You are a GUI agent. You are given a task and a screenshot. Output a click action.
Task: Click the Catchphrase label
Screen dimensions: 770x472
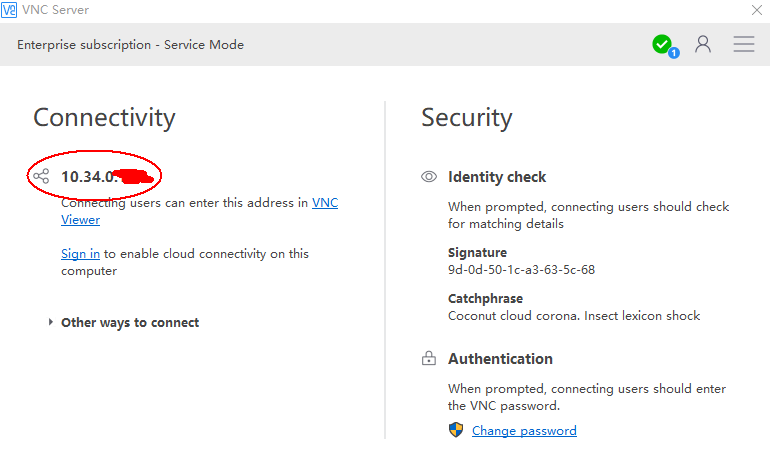click(485, 299)
